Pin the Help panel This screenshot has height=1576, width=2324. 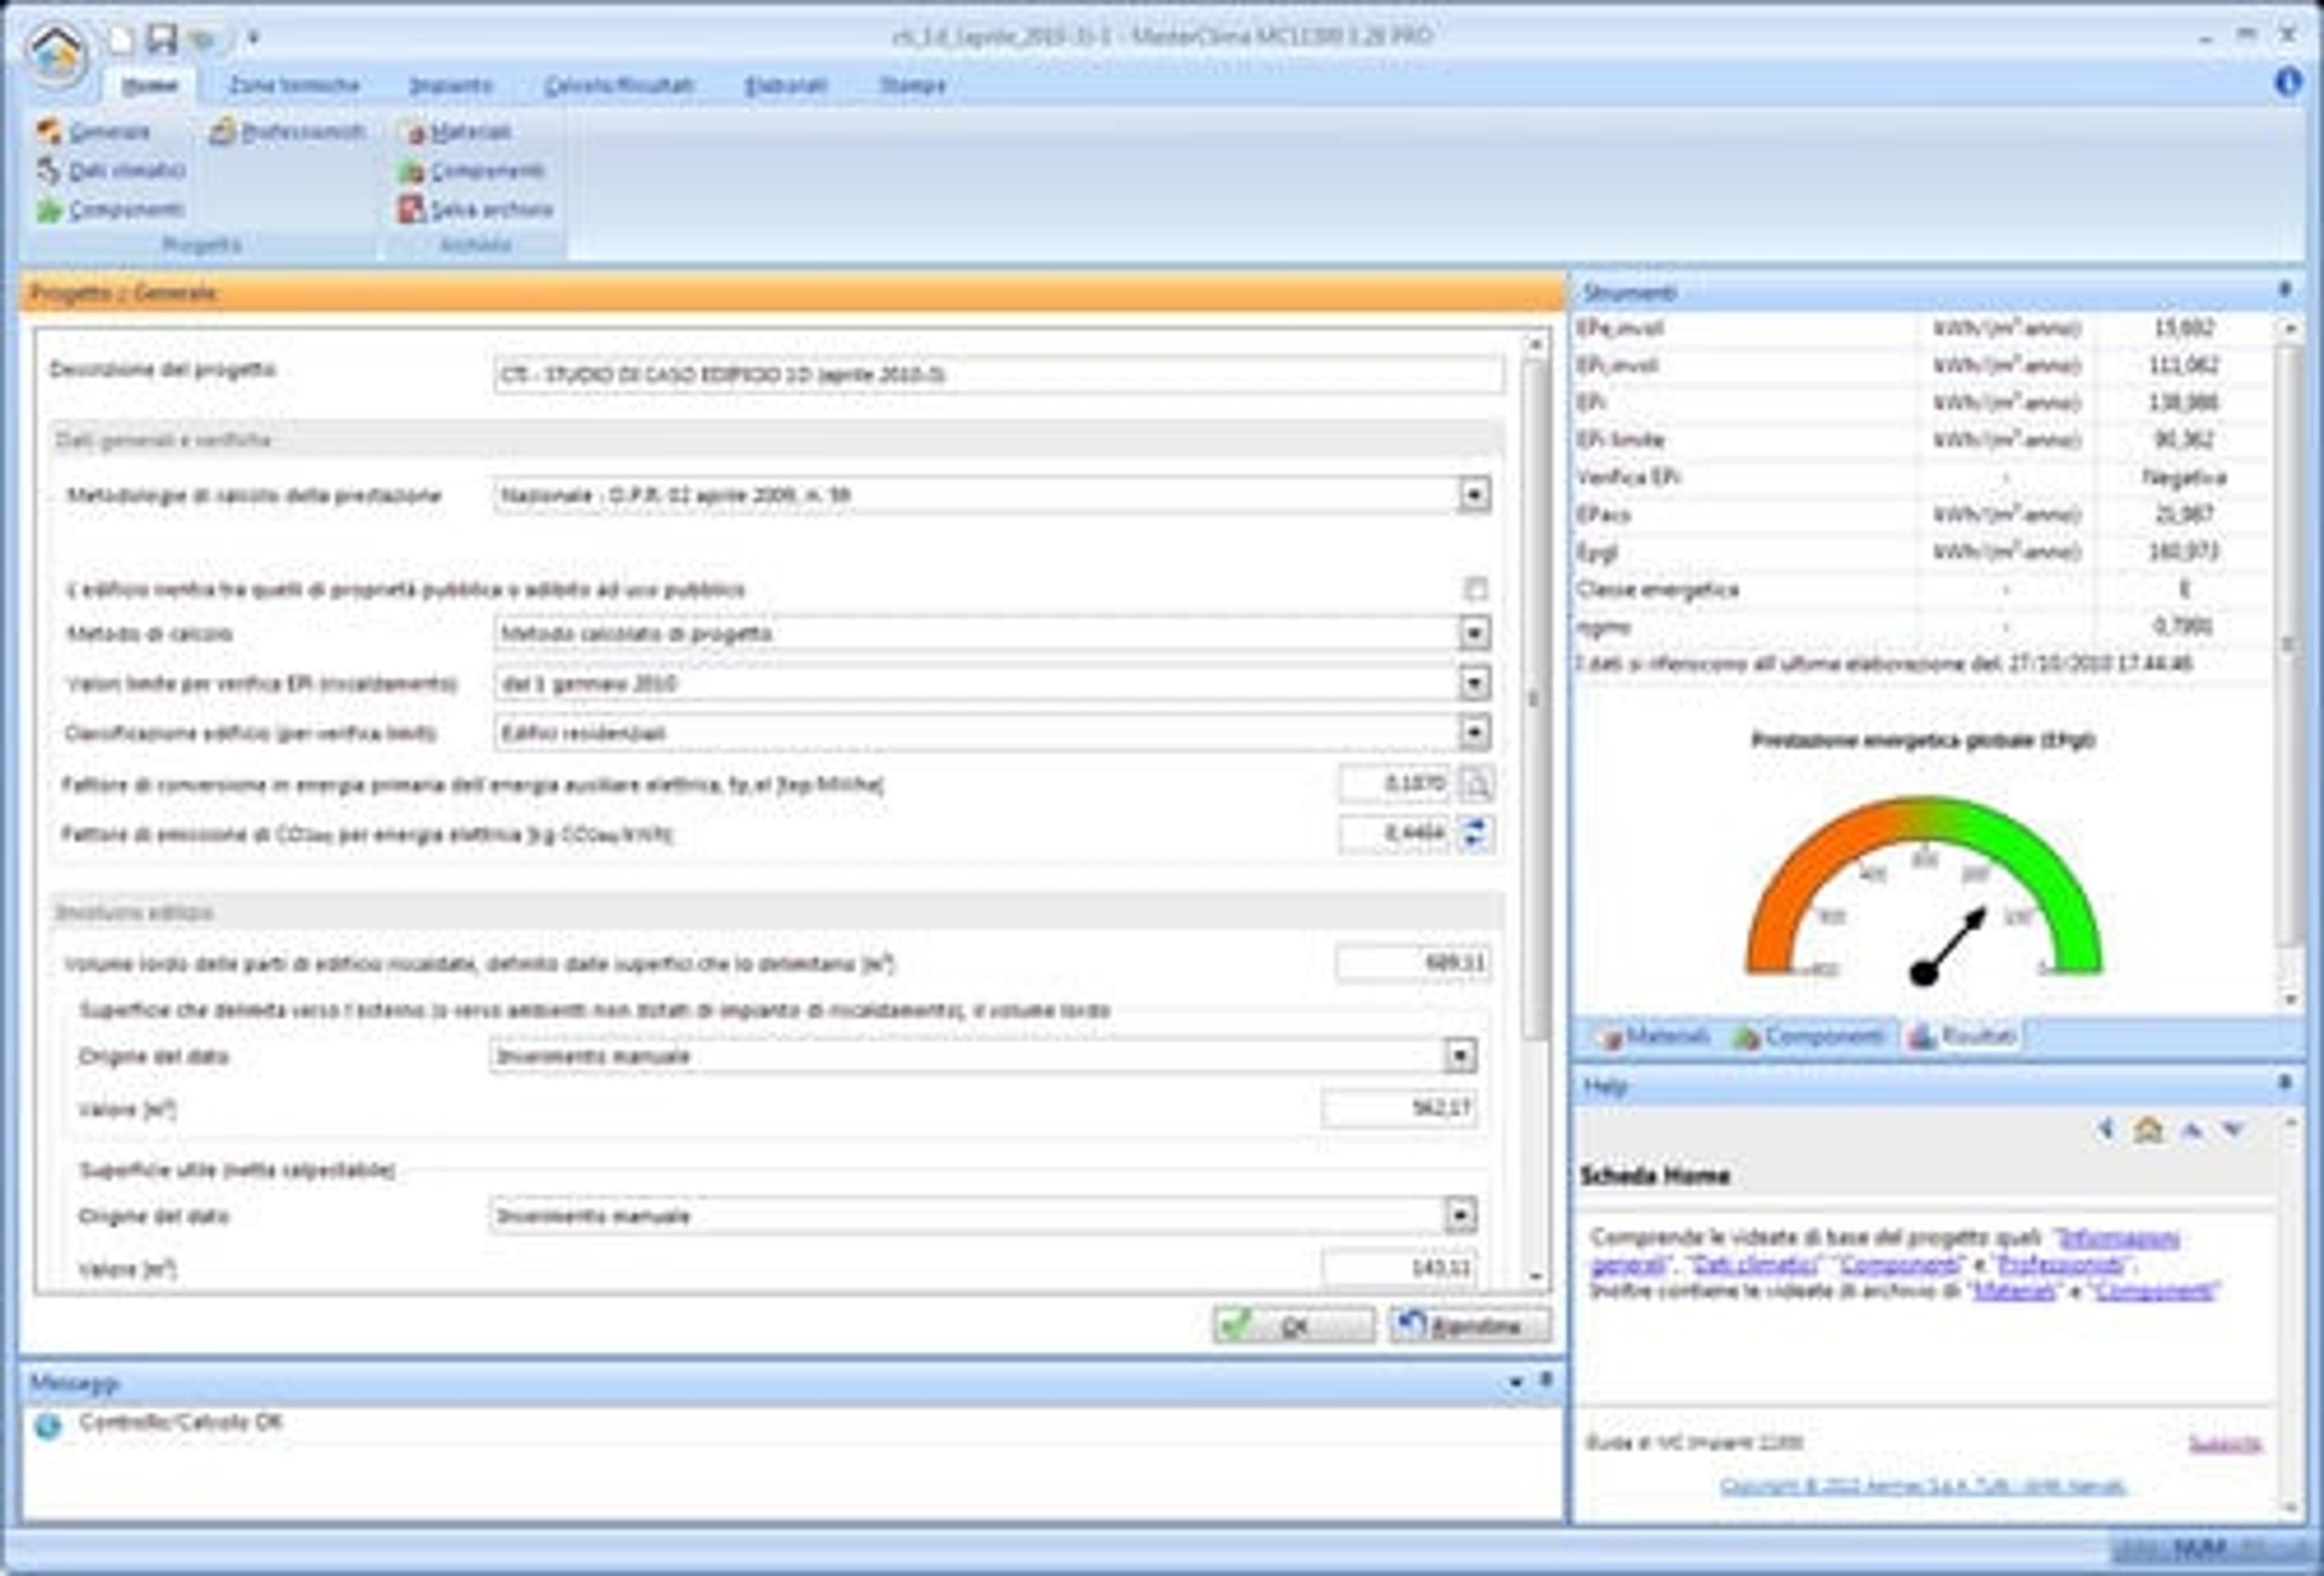click(2285, 1083)
